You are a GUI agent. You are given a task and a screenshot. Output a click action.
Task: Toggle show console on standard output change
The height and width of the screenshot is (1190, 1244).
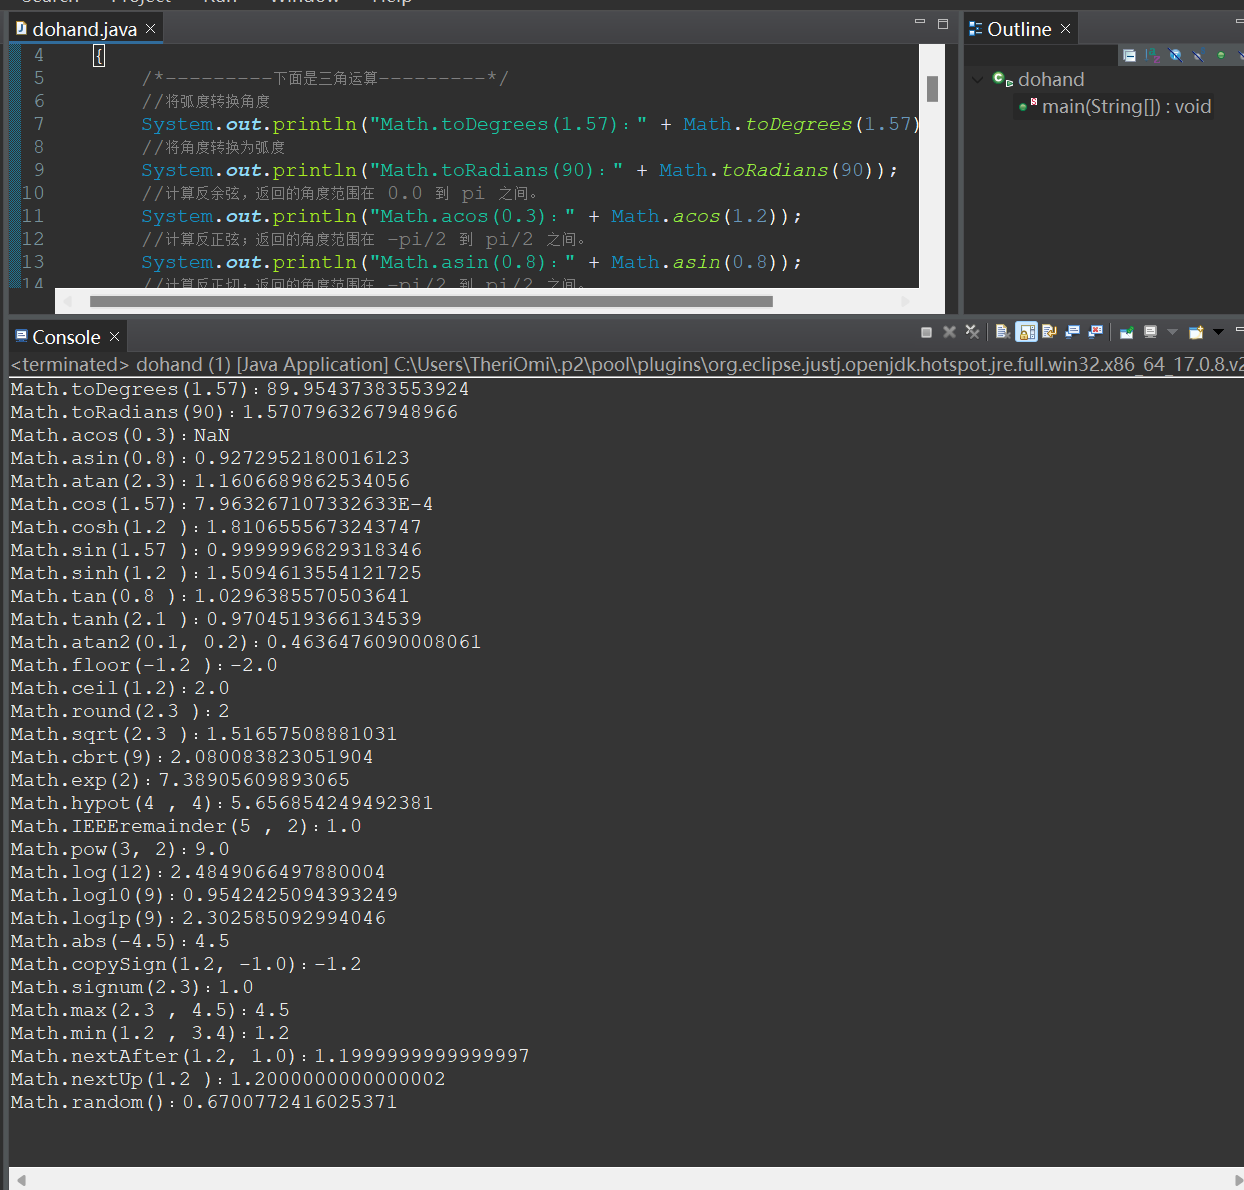coord(1072,332)
